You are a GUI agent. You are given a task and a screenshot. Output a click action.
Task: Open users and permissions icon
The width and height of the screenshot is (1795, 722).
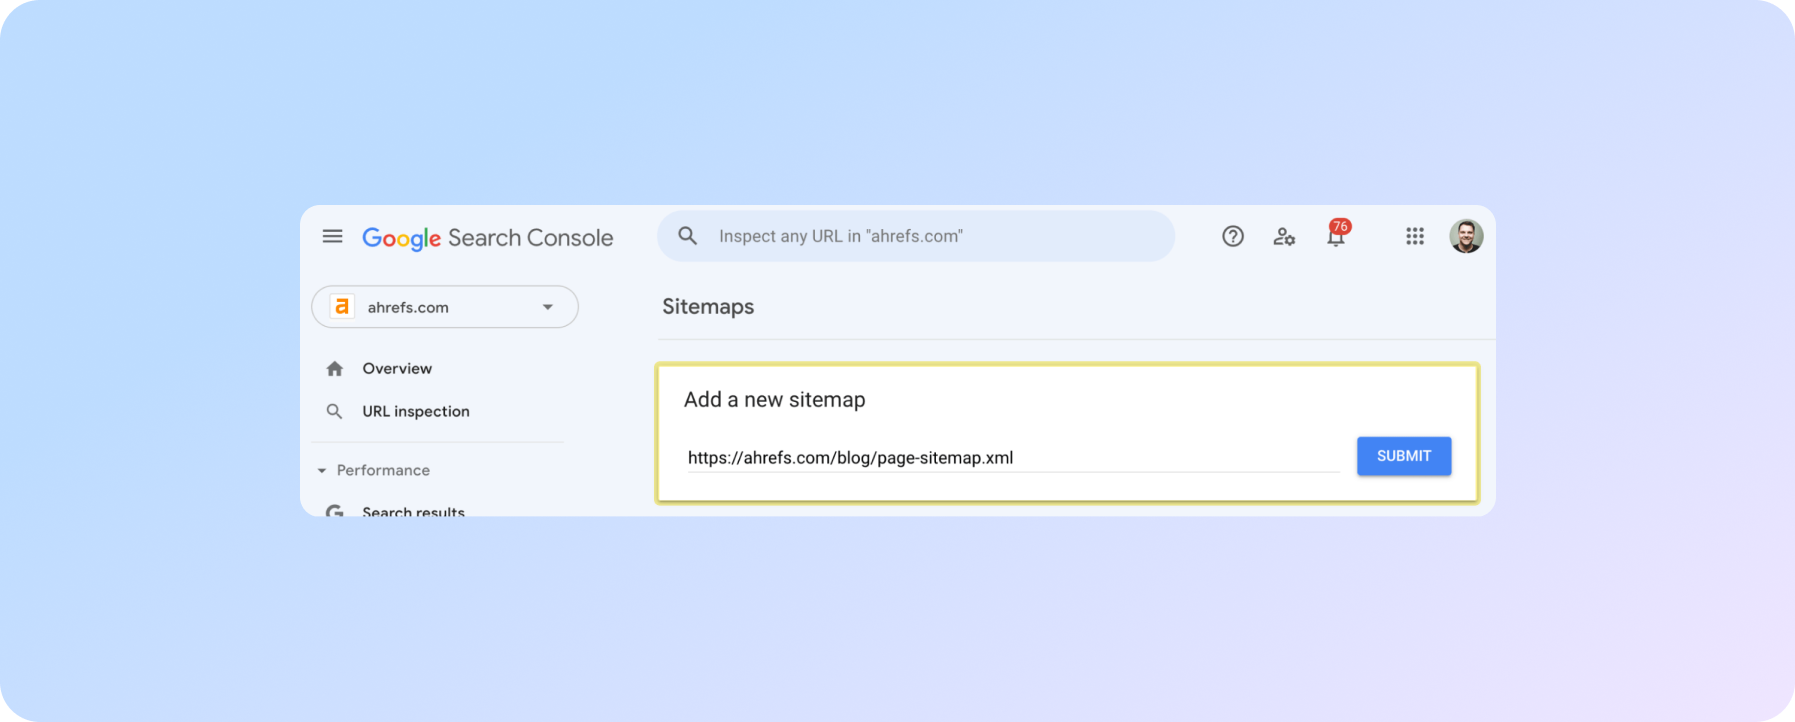1284,237
